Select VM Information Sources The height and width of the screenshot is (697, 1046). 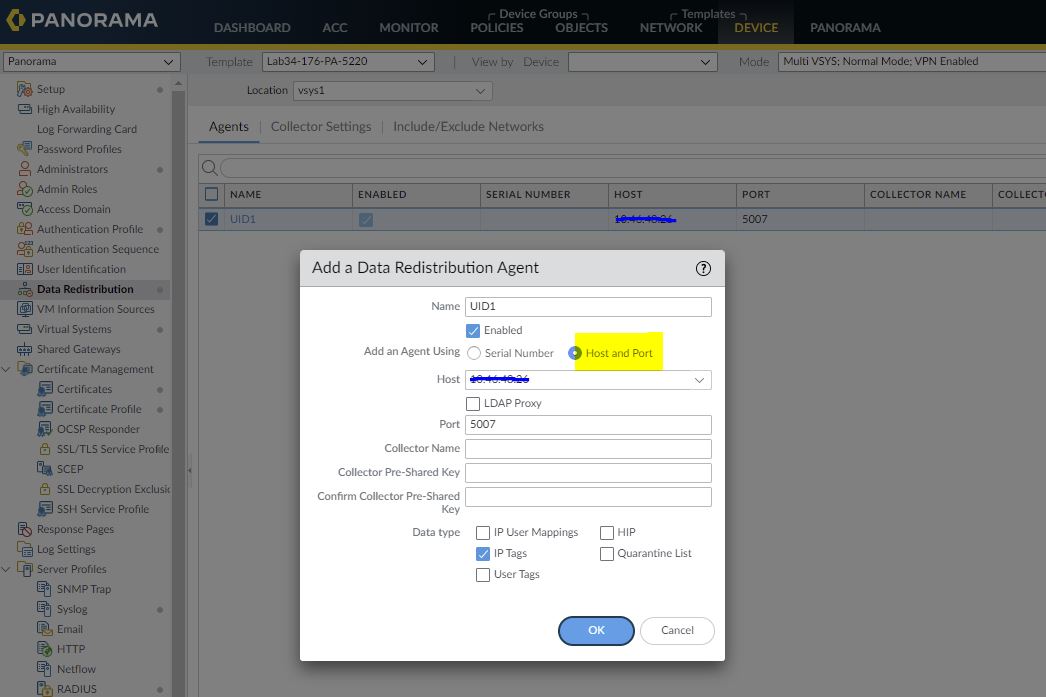95,309
